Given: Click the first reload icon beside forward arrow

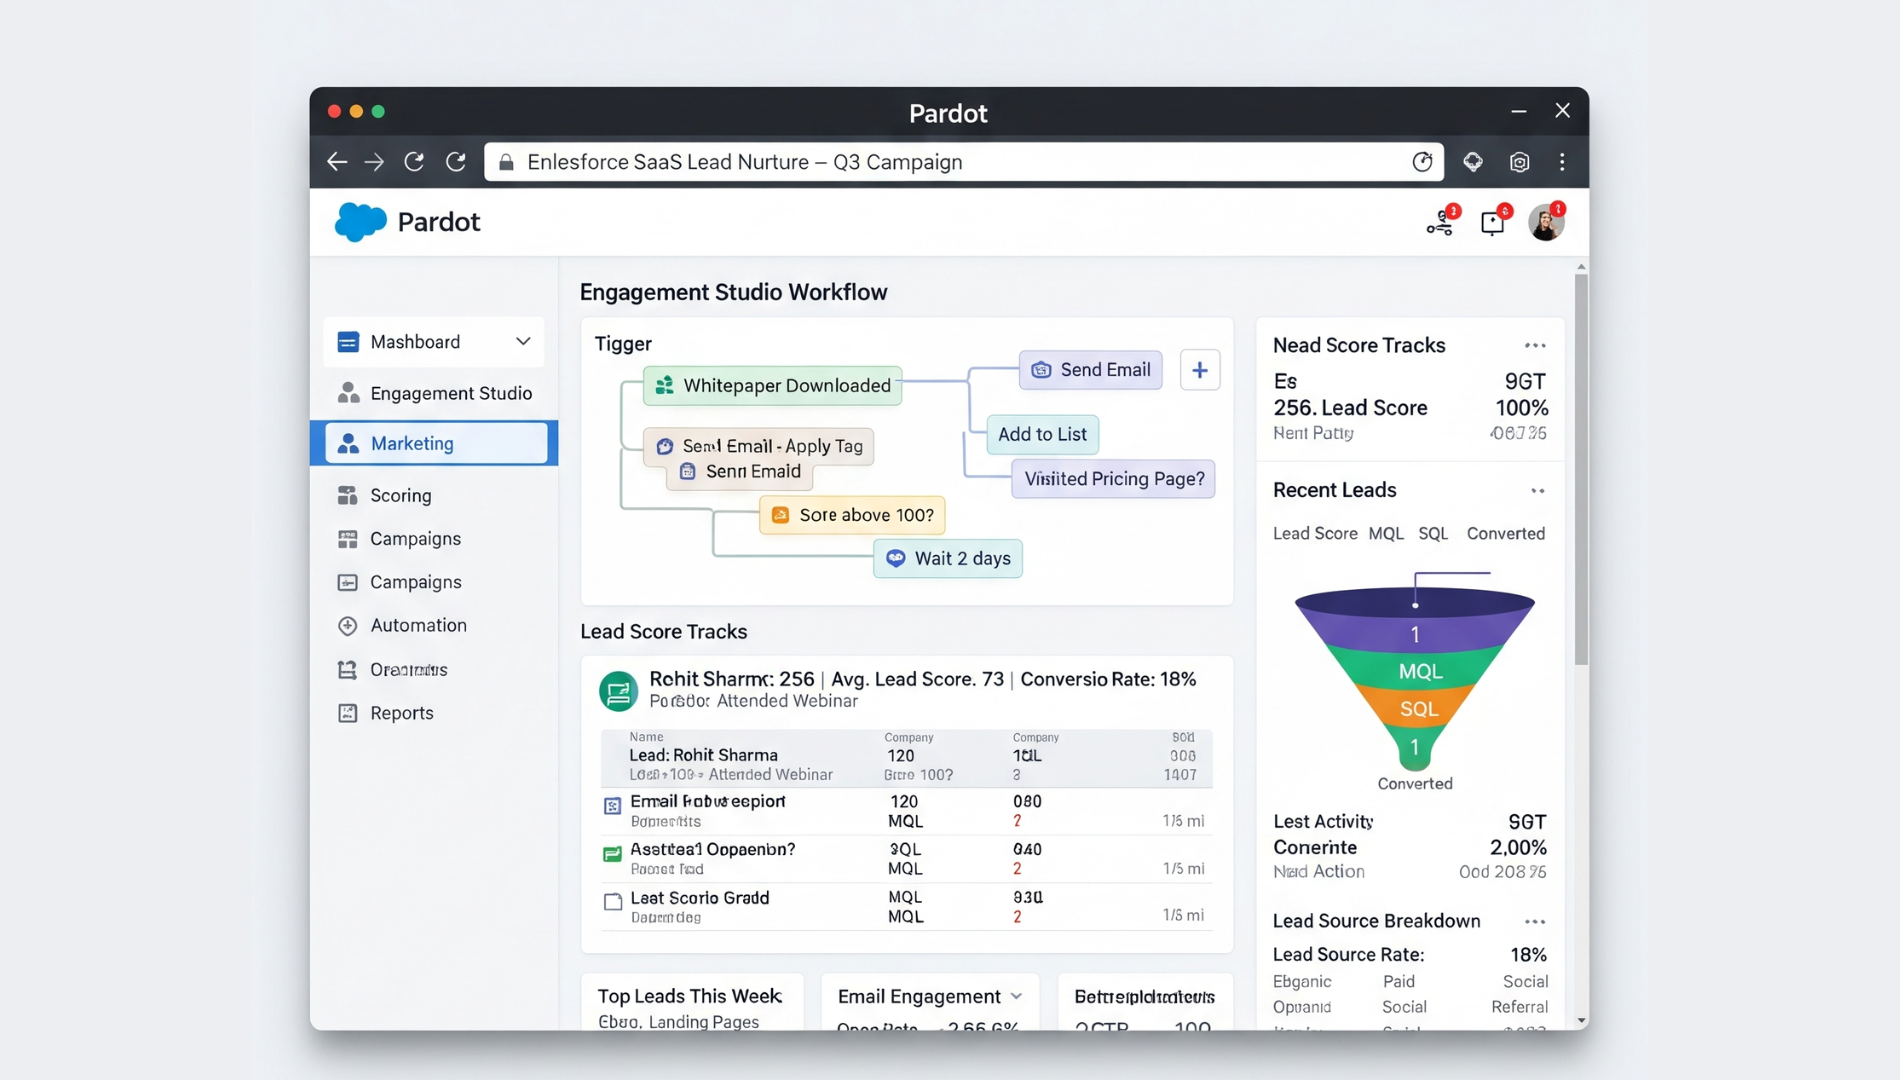Looking at the screenshot, I should coord(414,162).
